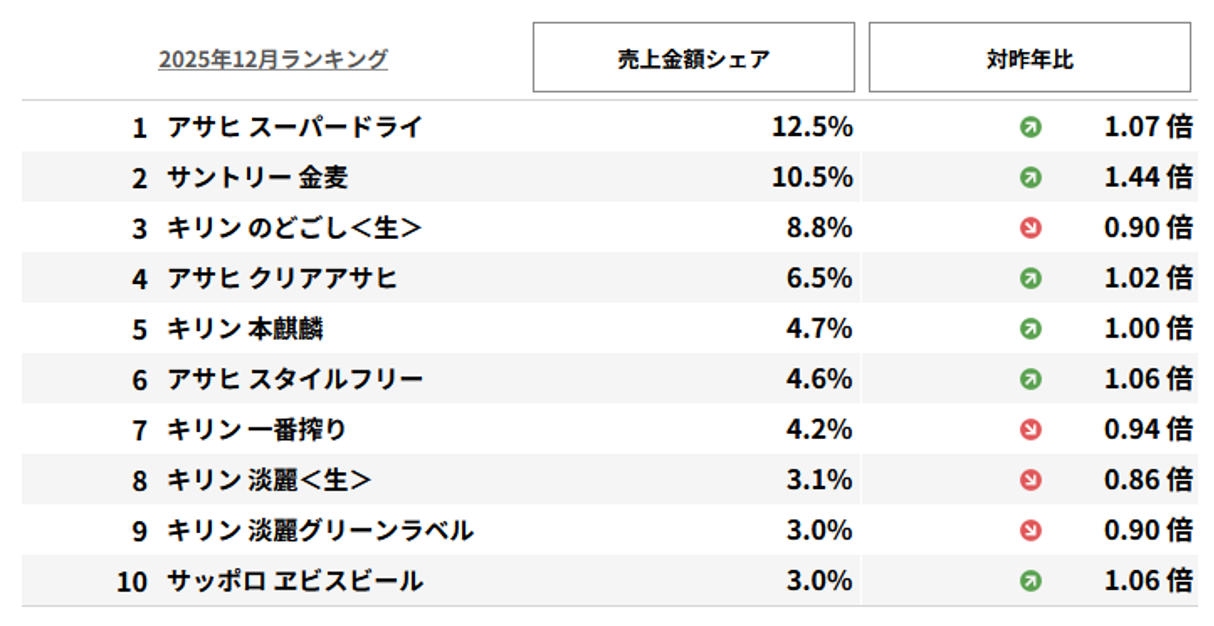Select the 対昨年比 column header button

(x=1029, y=58)
